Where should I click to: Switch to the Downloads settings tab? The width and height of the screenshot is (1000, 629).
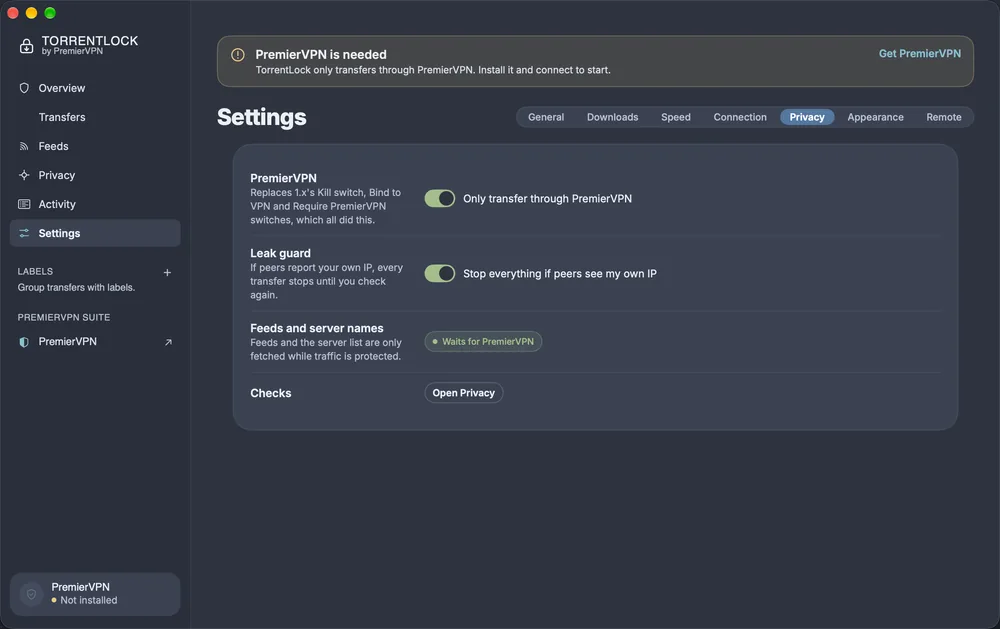612,117
